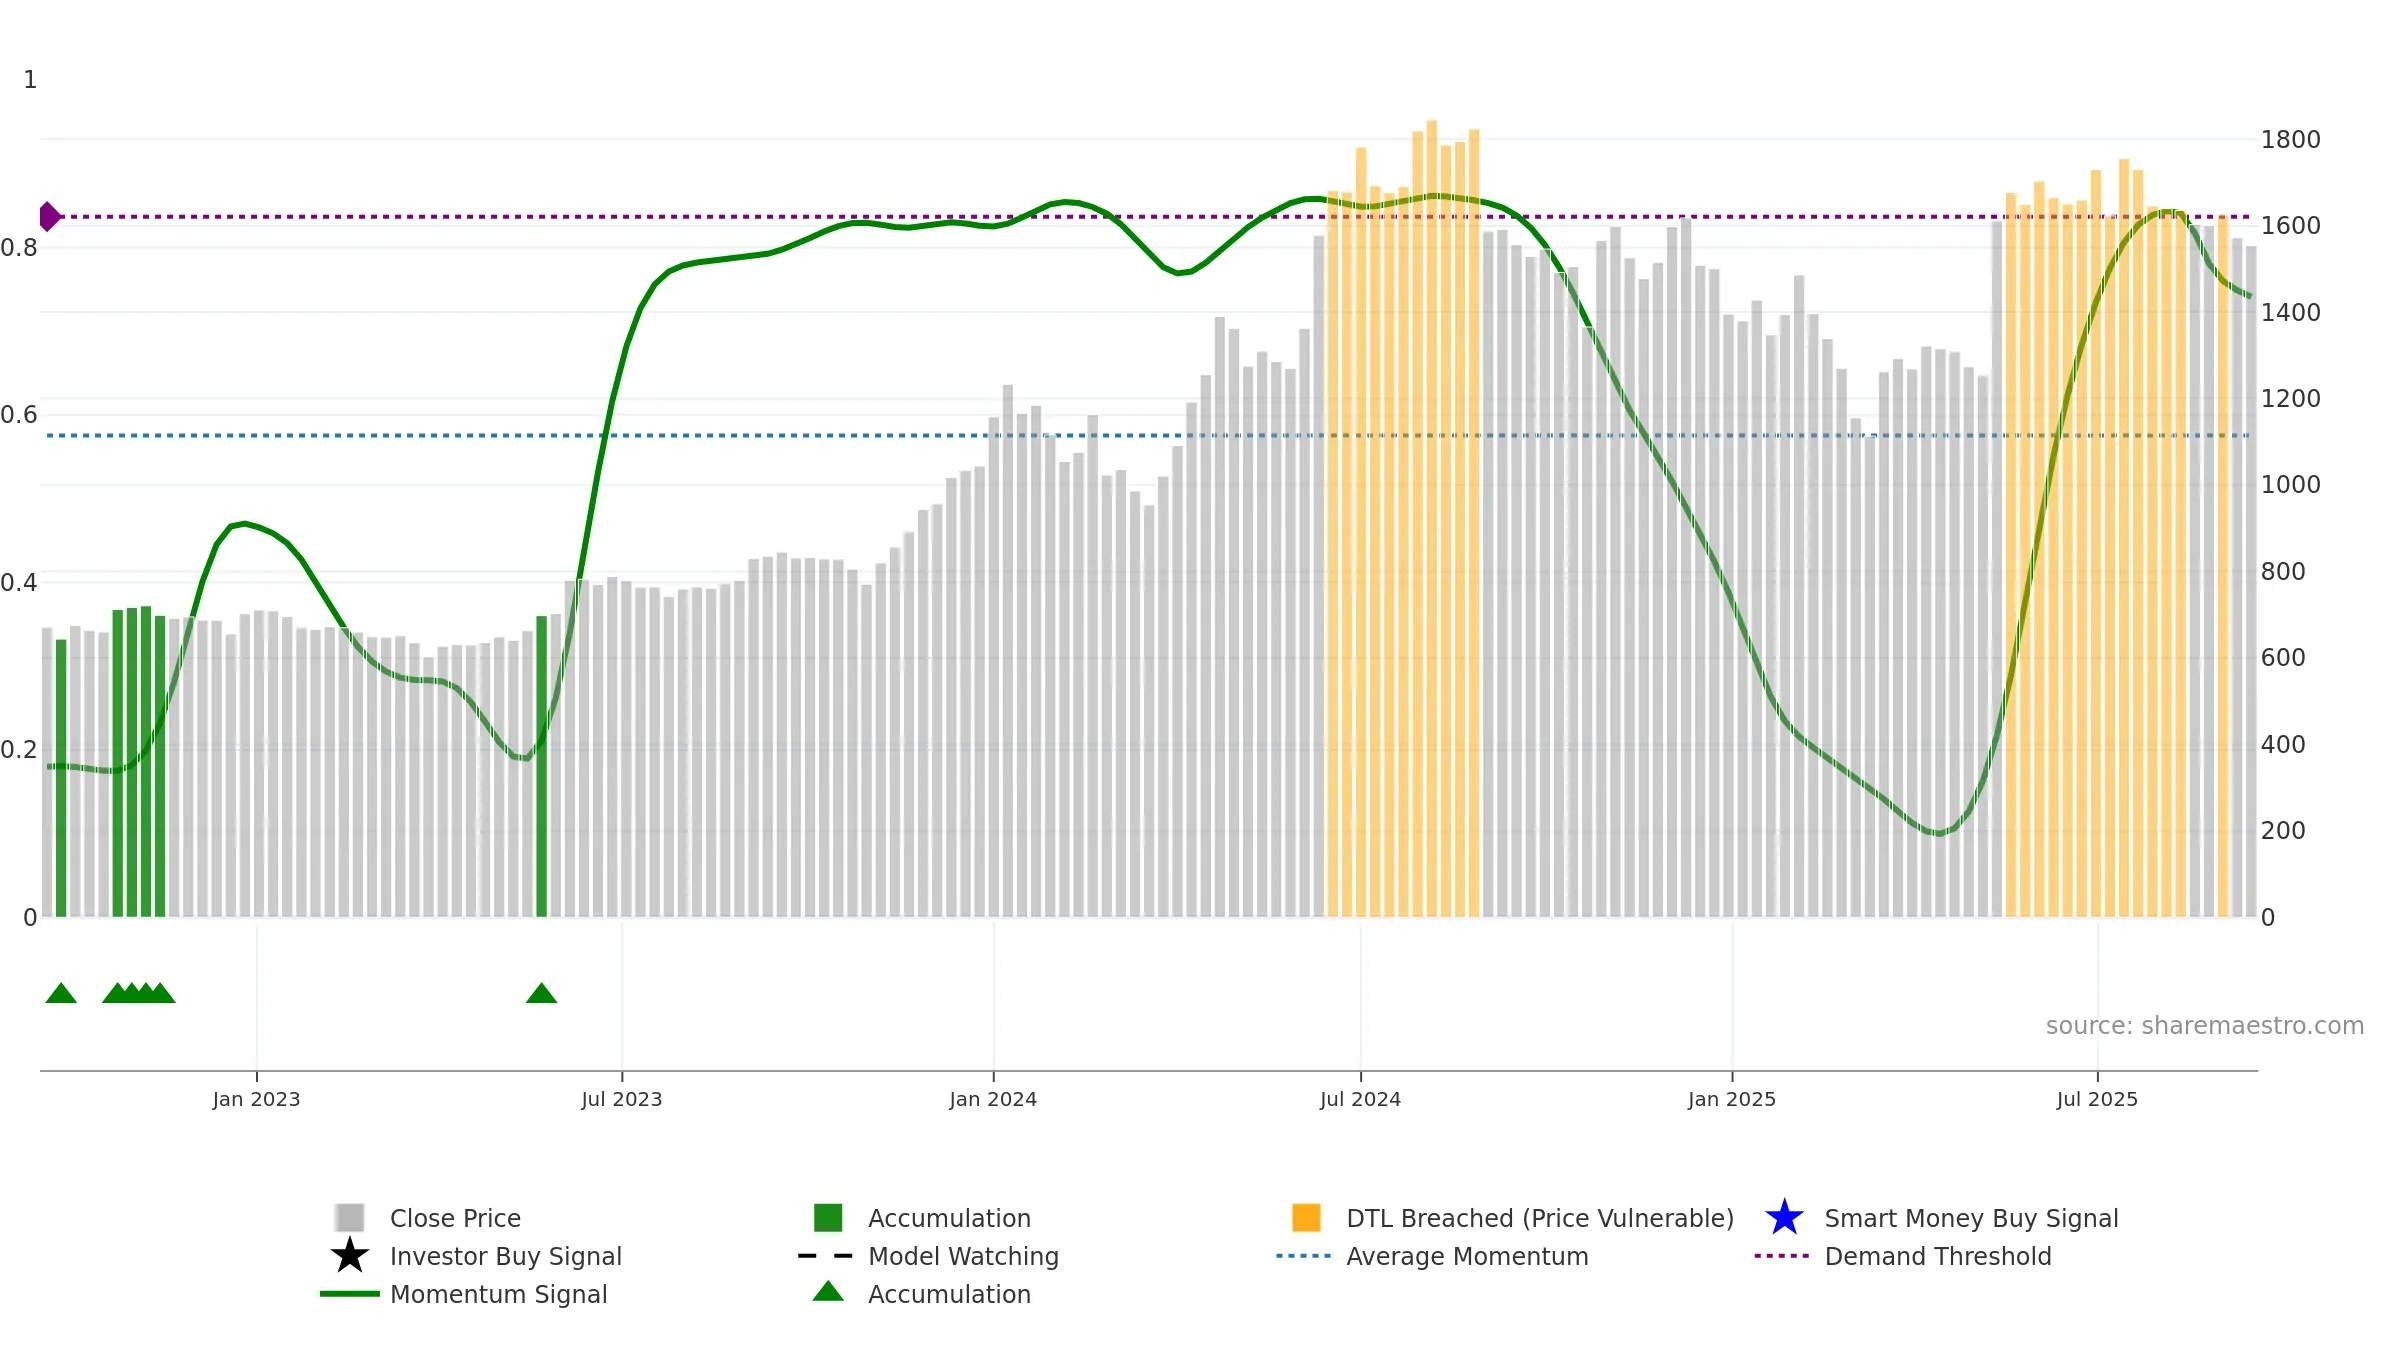Toggle DTL Breached (Price Vulnerable) legend entry

[x=1539, y=1218]
